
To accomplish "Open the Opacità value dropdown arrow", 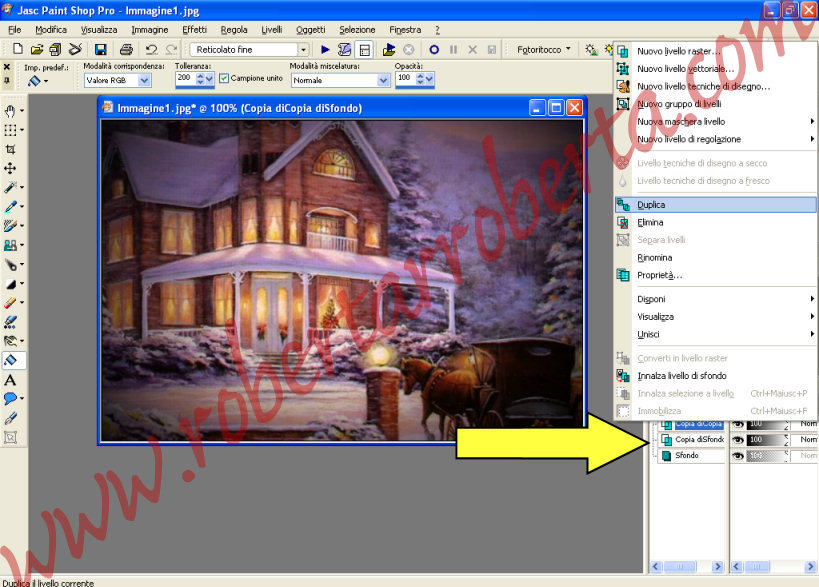I will [x=429, y=78].
